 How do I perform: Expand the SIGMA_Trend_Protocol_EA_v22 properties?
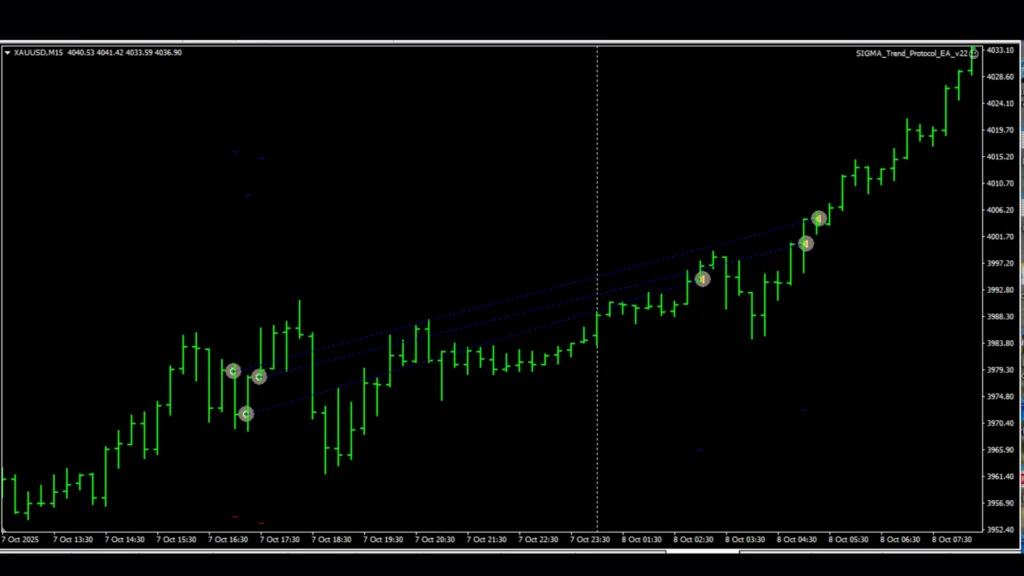[x=910, y=51]
